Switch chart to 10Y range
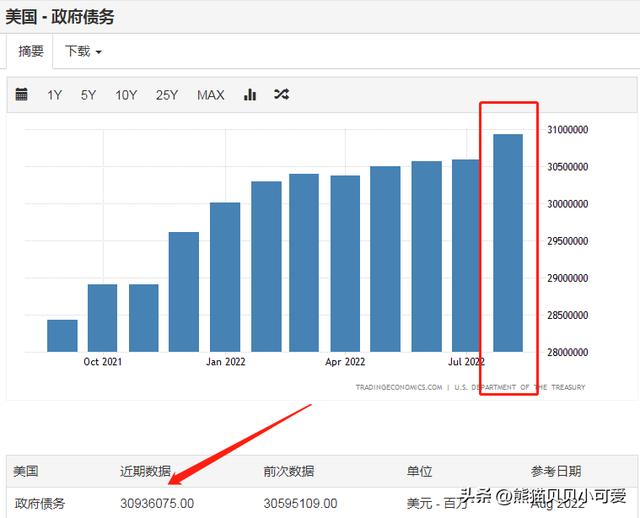Screen dimensions: 640x518 pos(126,95)
